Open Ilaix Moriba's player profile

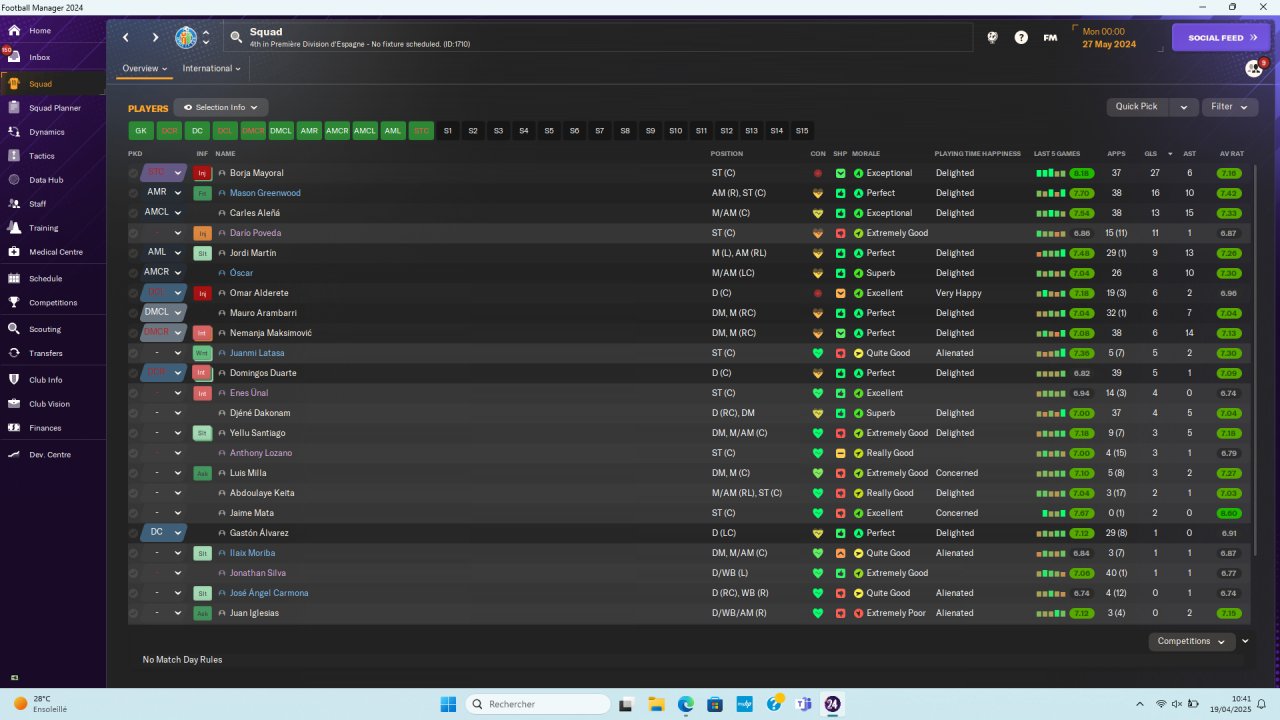click(252, 553)
